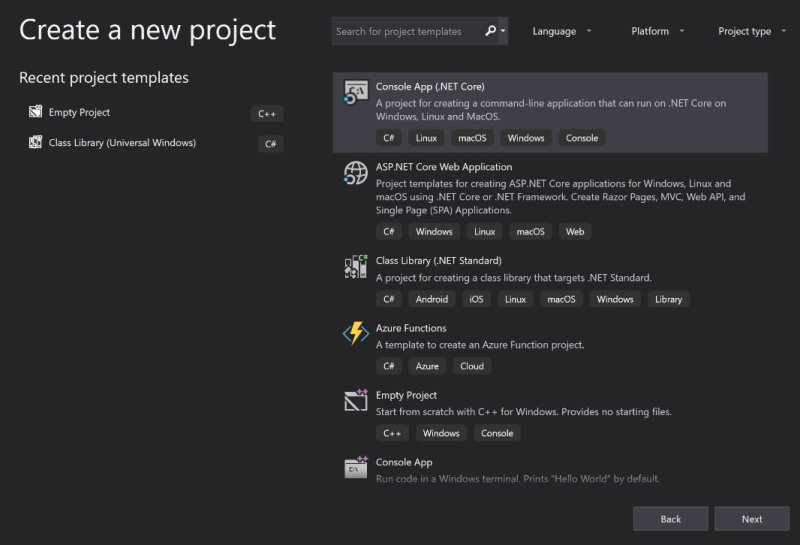Choose recent Class Library (Universal Windows) name
This screenshot has height=545, width=800.
(122, 143)
